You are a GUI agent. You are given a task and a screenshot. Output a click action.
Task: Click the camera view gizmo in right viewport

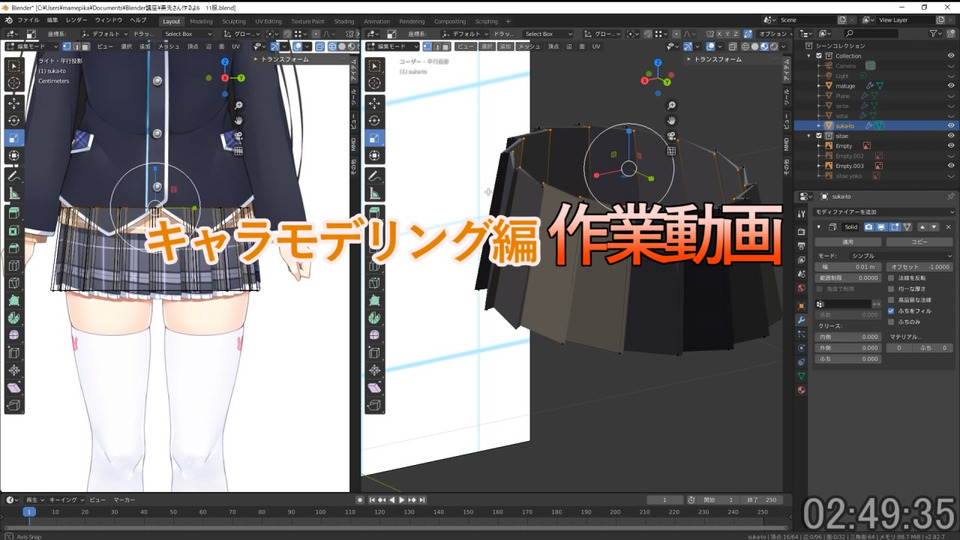click(672, 135)
